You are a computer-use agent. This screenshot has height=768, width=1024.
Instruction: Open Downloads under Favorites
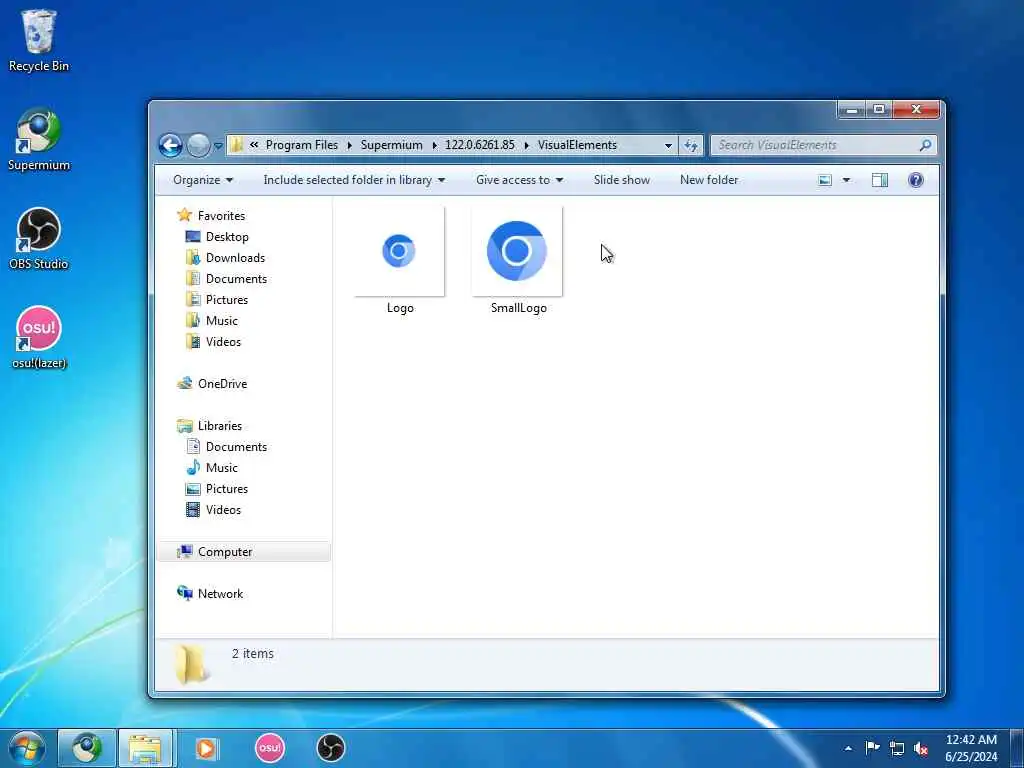[x=226, y=257]
